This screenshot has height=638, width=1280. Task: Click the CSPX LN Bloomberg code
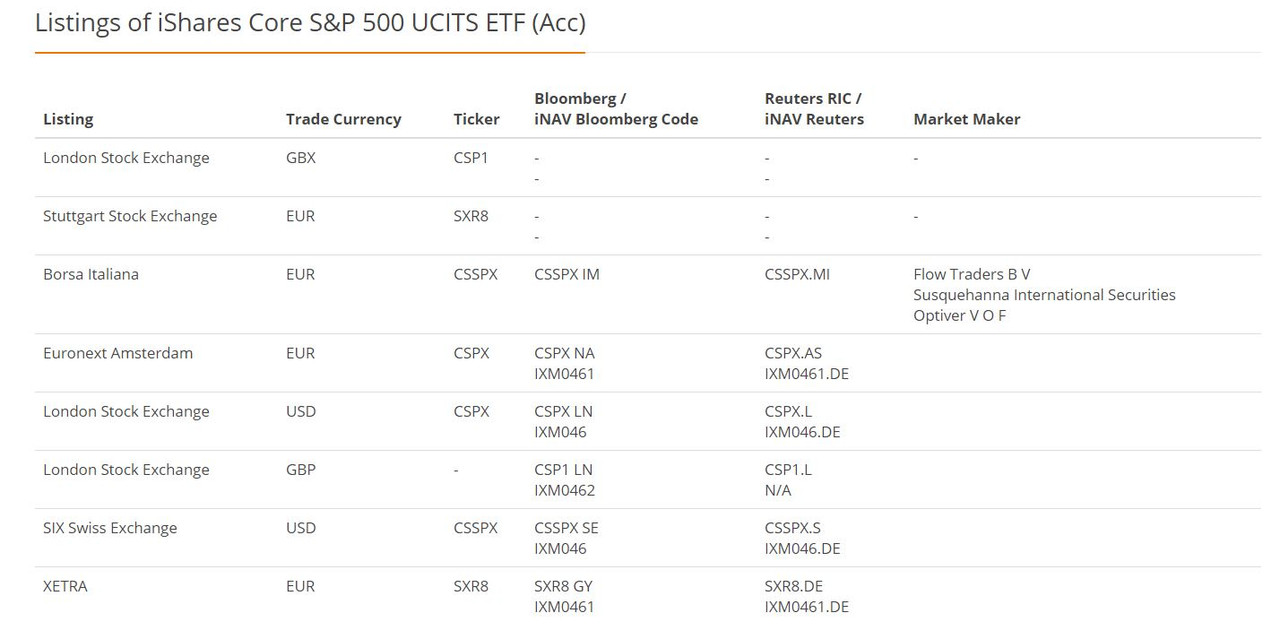click(x=563, y=411)
